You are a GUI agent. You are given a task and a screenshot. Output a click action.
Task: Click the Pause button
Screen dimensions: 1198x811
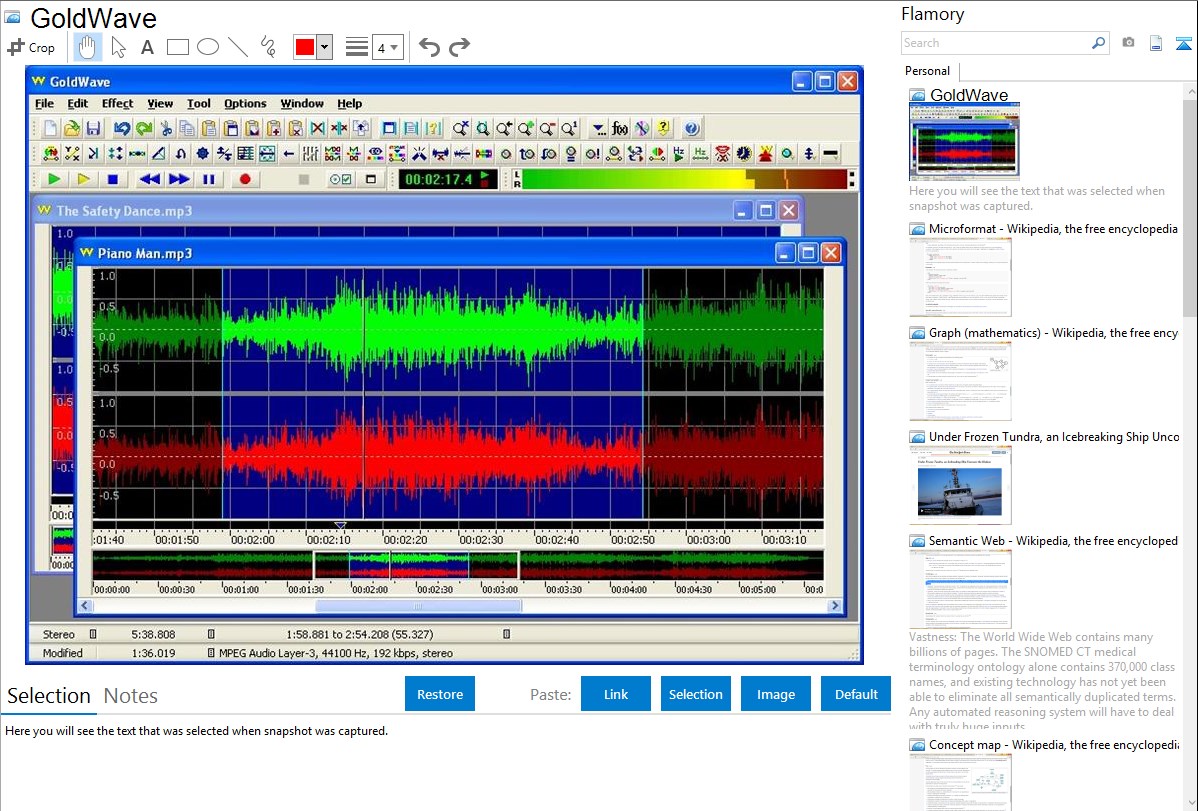tap(209, 180)
